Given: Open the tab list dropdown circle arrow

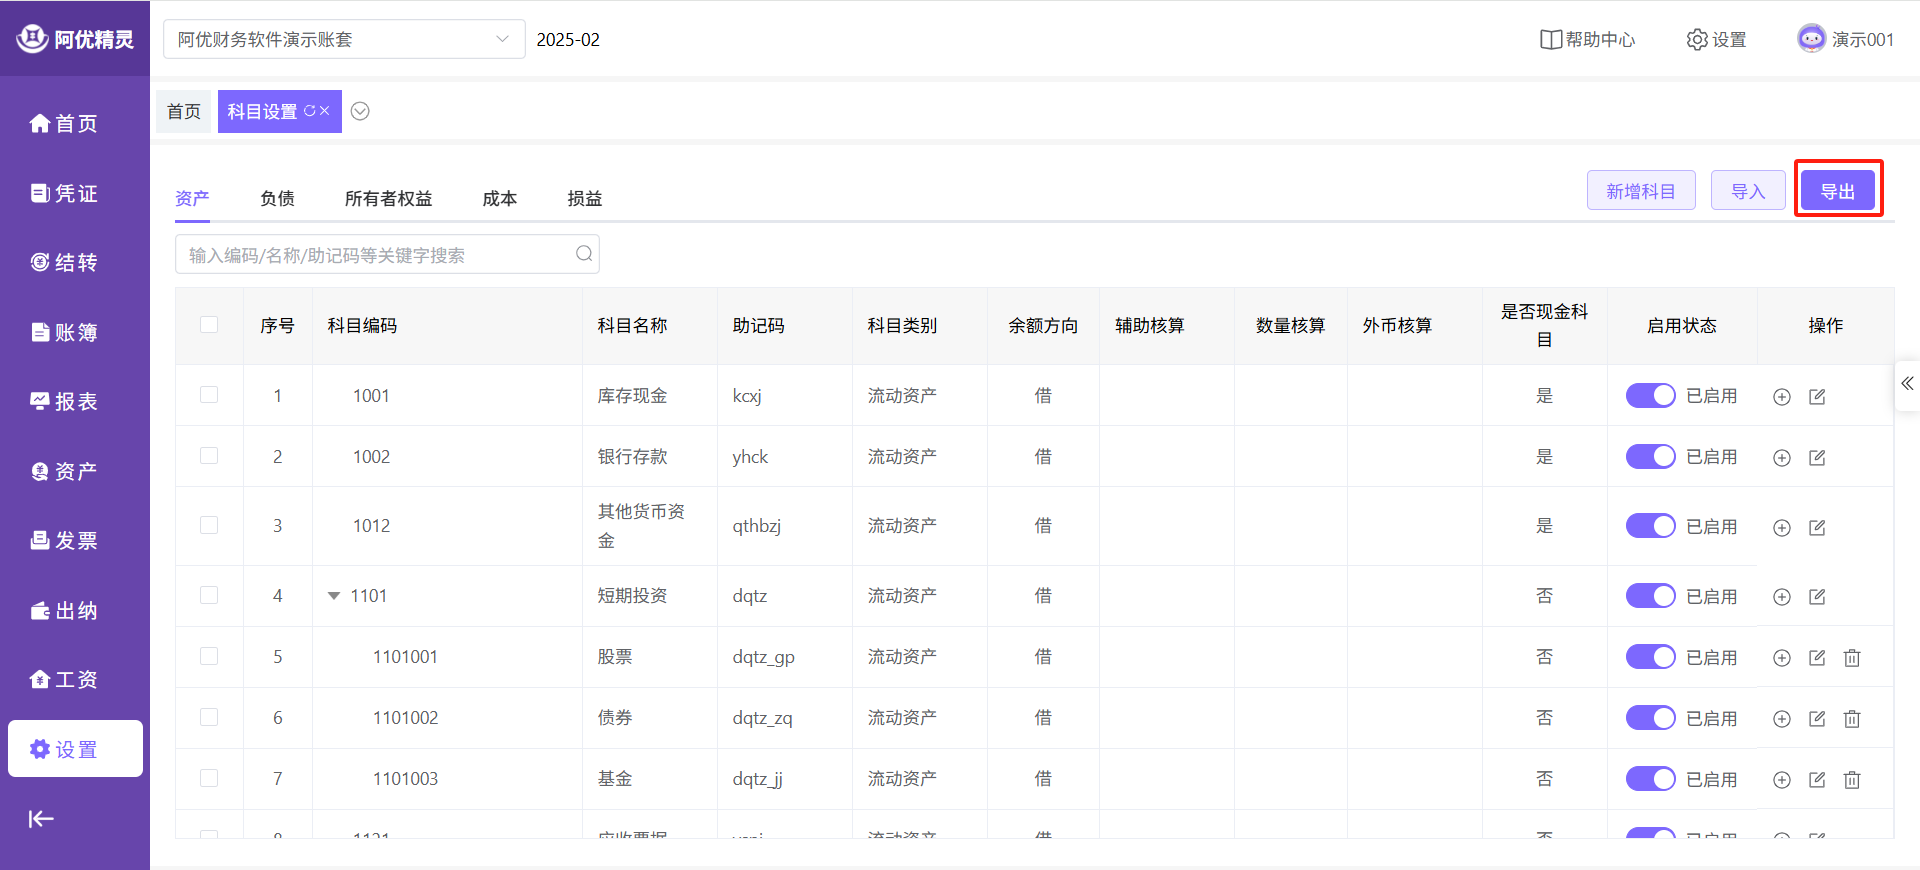Looking at the screenshot, I should click(360, 111).
